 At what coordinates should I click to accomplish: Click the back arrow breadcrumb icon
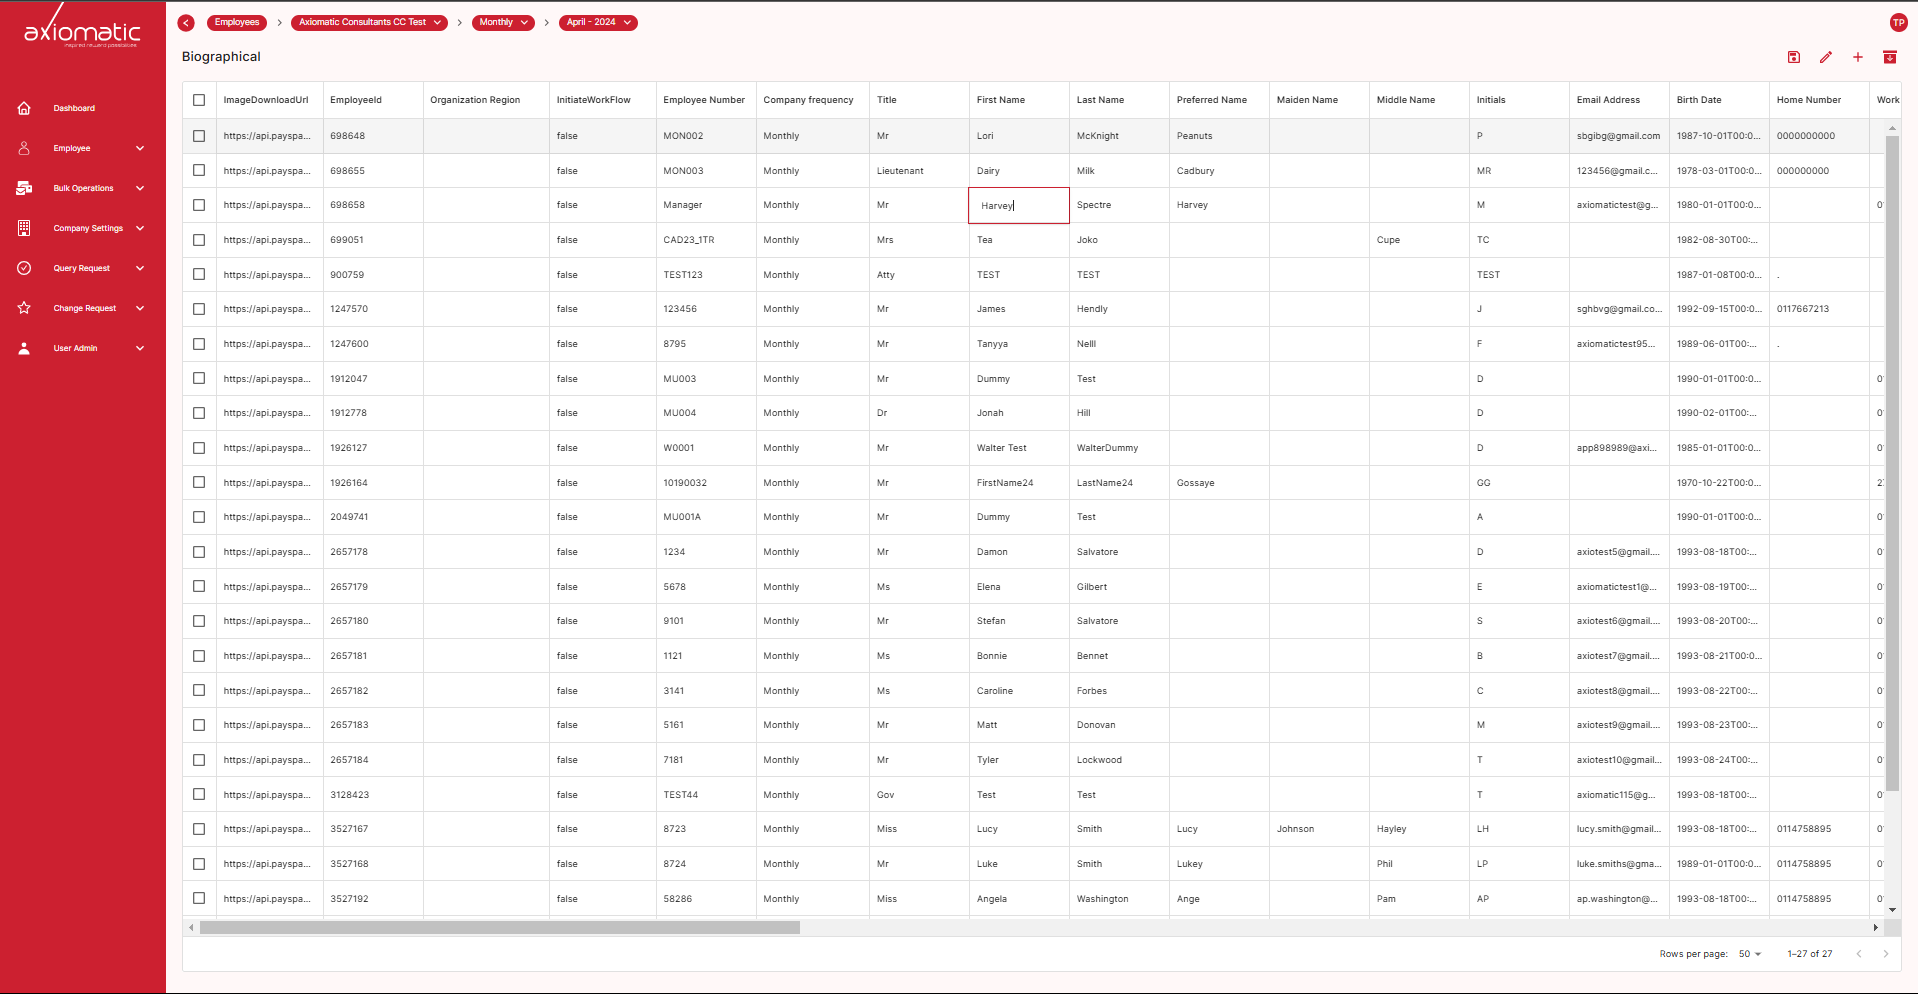pos(186,23)
